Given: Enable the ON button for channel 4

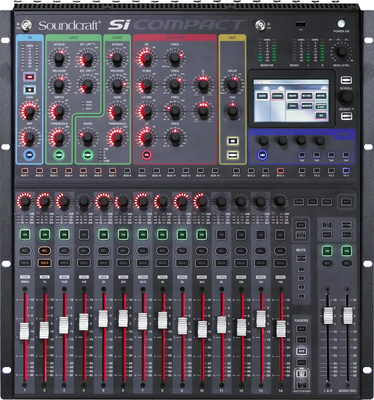Looking at the screenshot, I should [x=84, y=234].
